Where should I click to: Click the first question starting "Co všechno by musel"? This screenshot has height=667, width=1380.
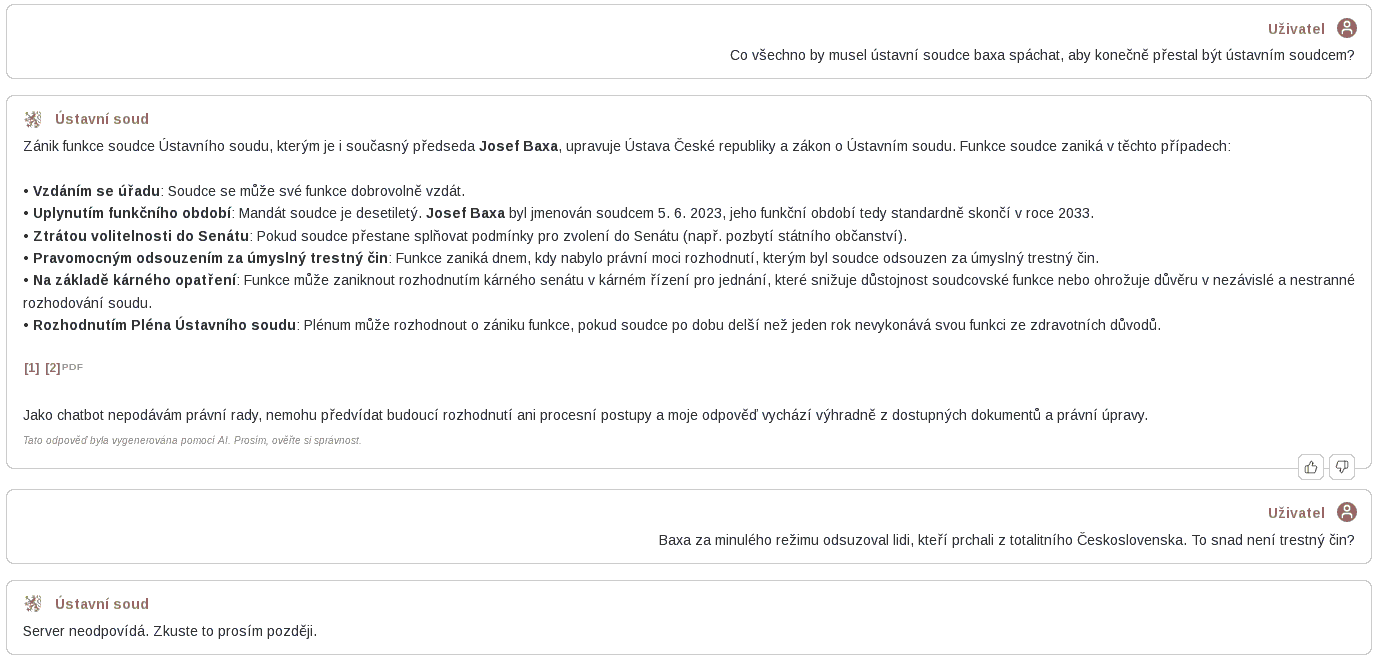(x=1042, y=55)
